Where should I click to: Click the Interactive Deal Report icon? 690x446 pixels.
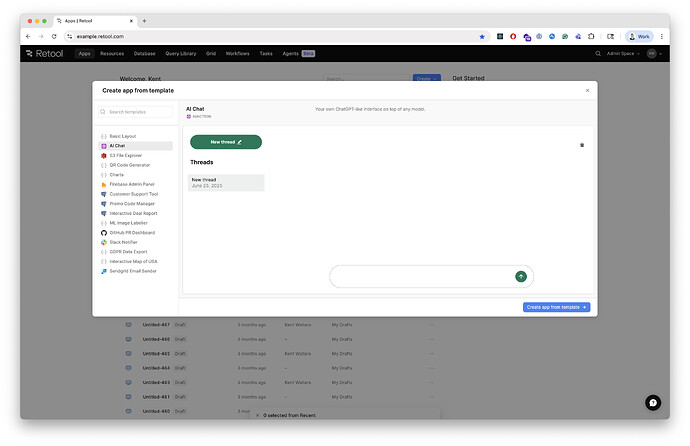click(104, 214)
